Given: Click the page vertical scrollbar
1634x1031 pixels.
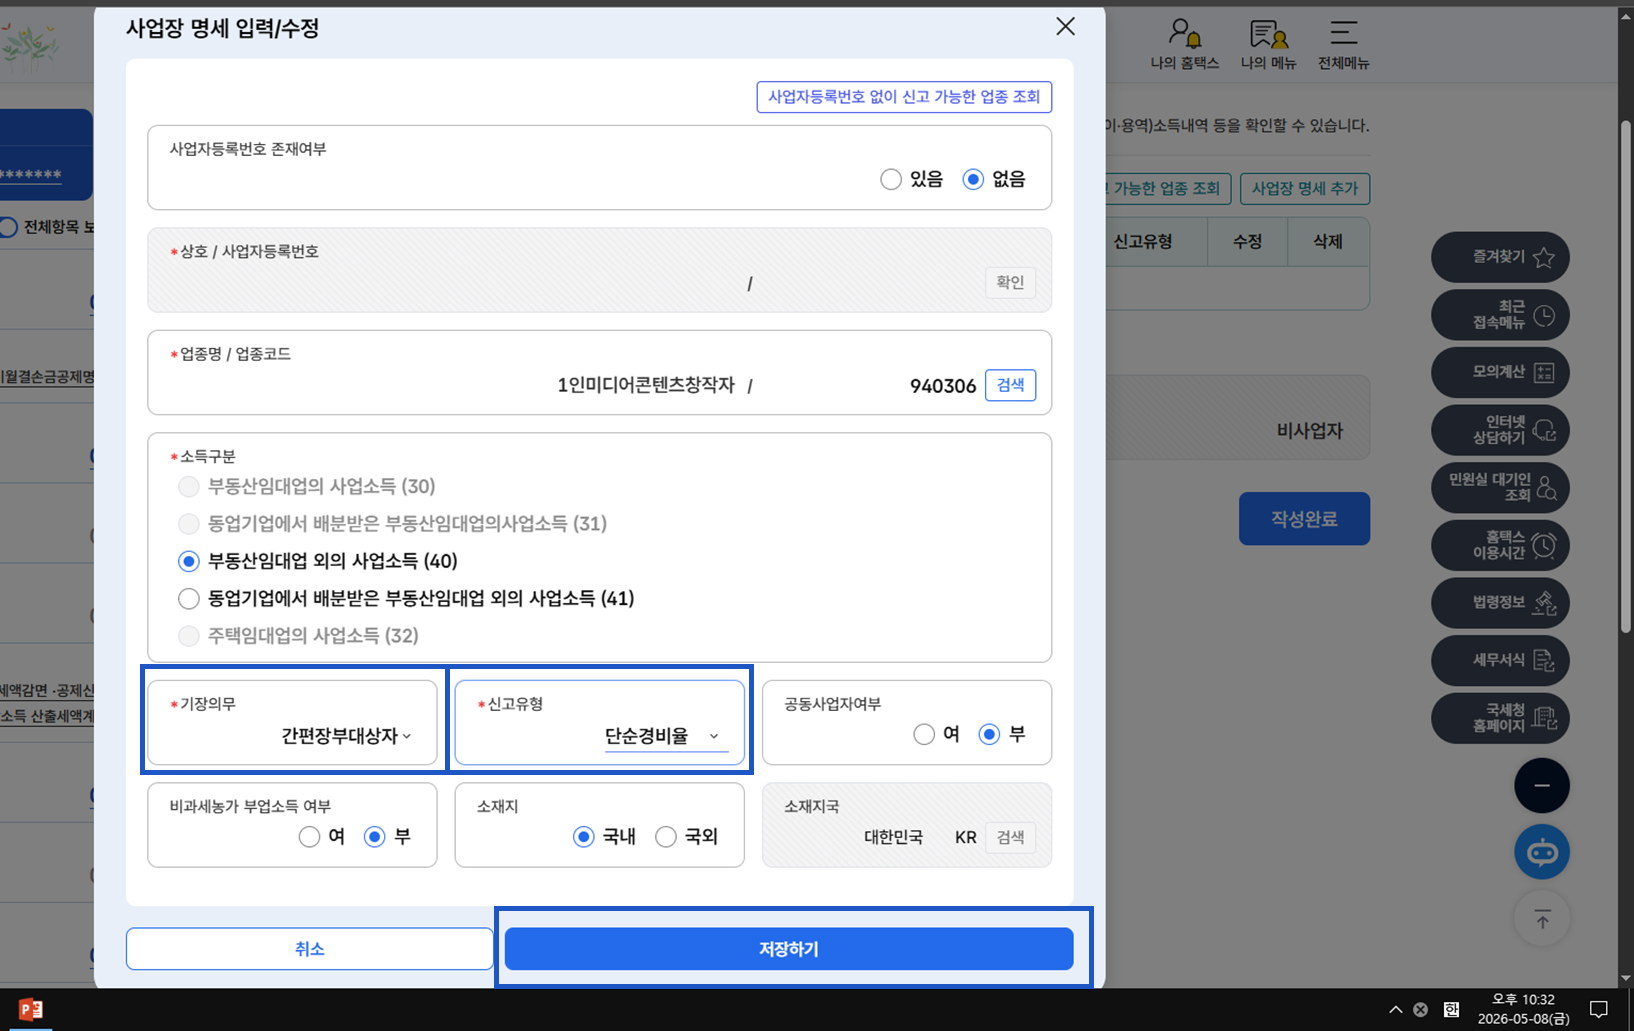Looking at the screenshot, I should point(1626,376).
